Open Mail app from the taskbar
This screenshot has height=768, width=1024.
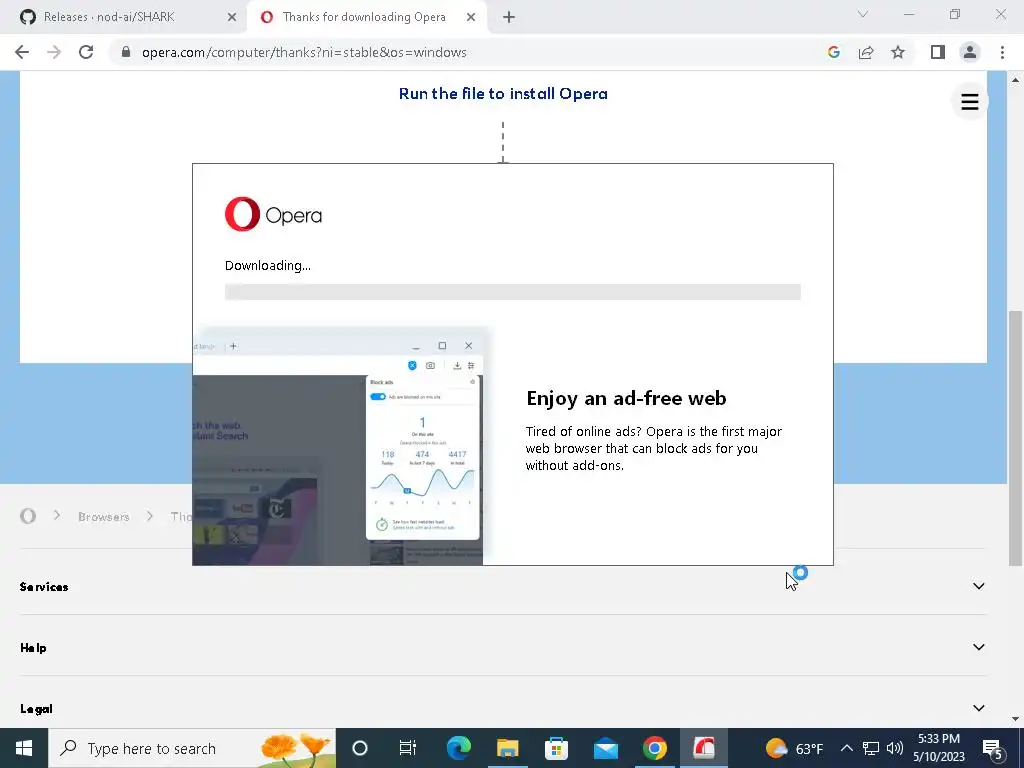pos(605,748)
